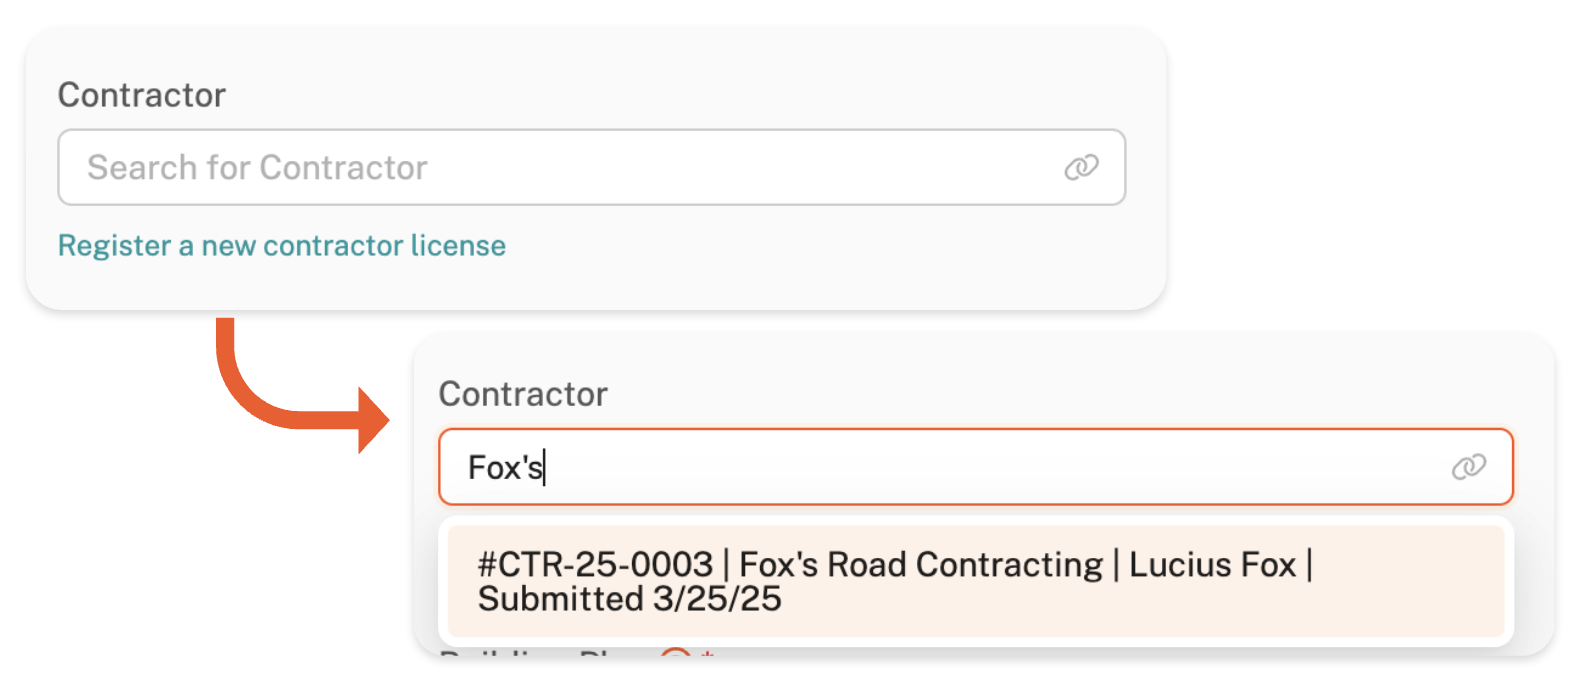
Task: Click the #CTR-25-0003 license number text
Action: click(x=595, y=565)
